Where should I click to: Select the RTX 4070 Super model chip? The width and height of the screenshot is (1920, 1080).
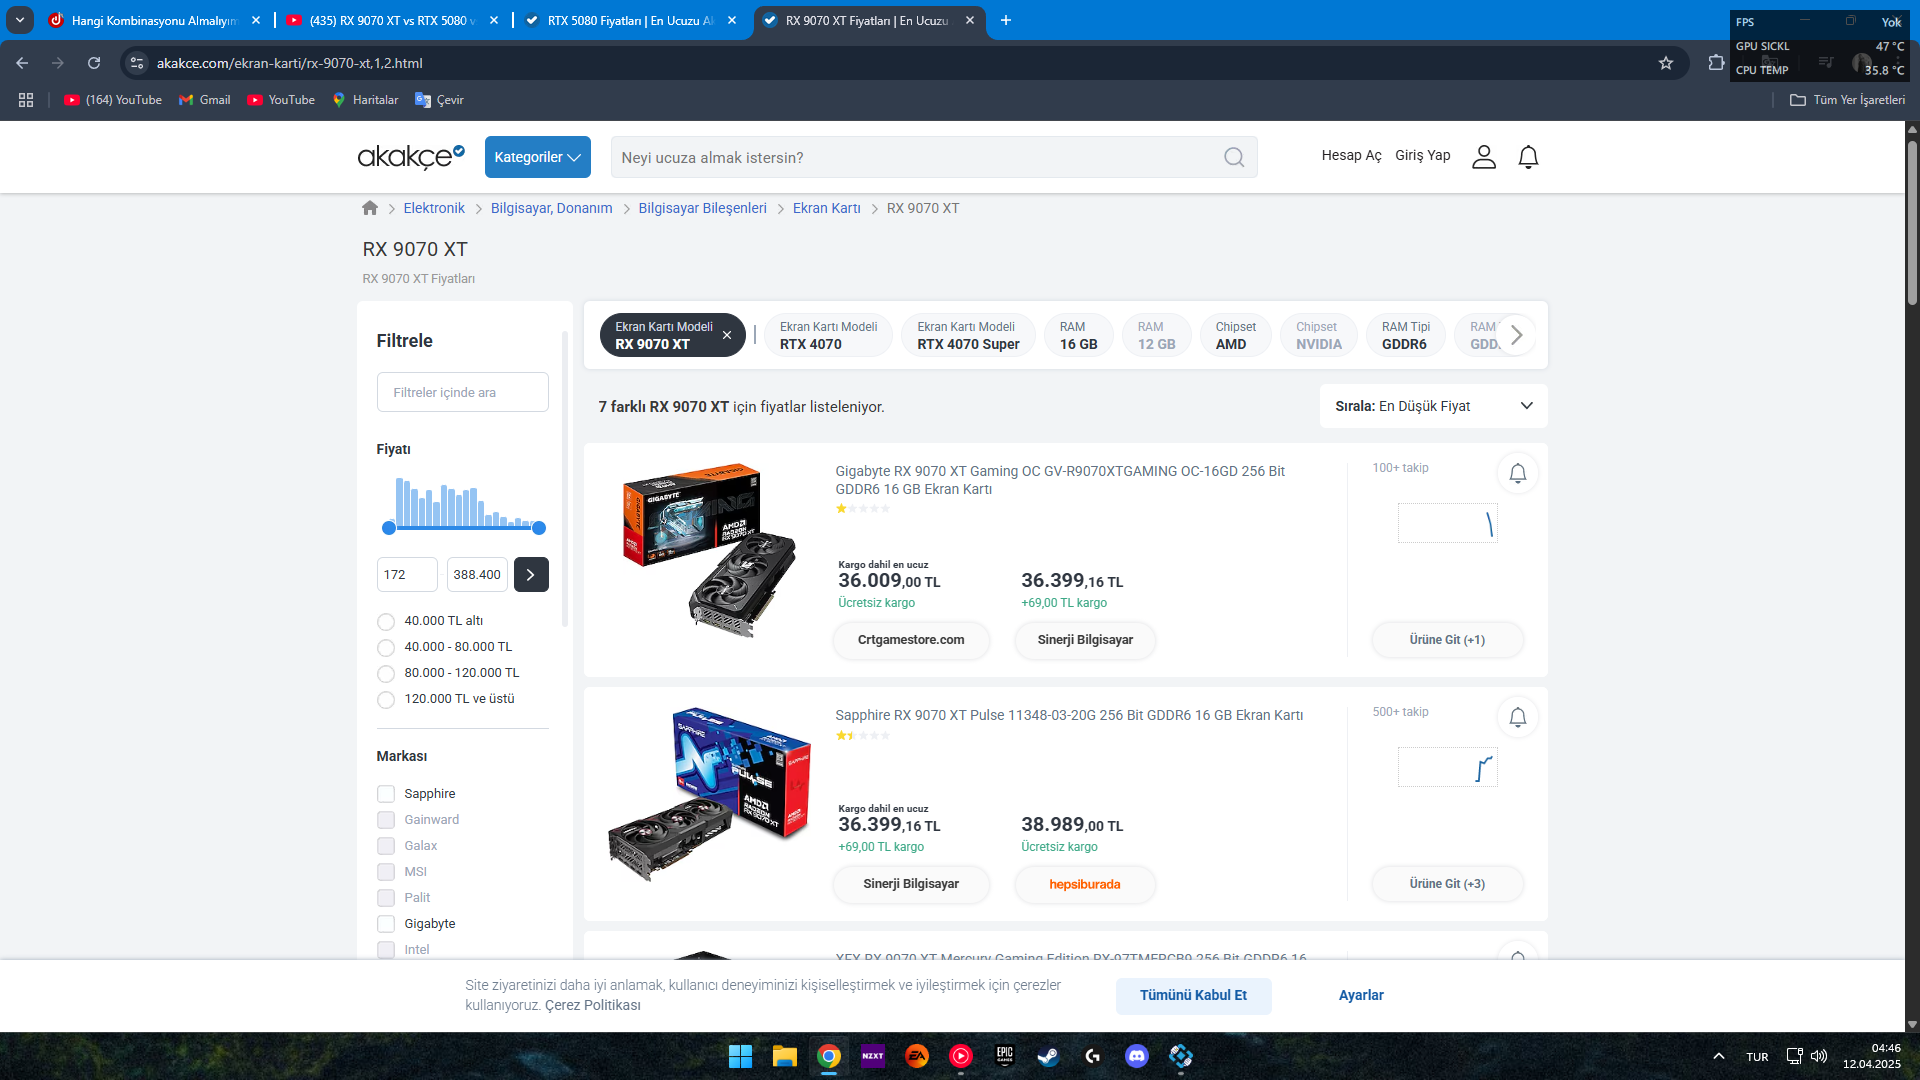(967, 336)
